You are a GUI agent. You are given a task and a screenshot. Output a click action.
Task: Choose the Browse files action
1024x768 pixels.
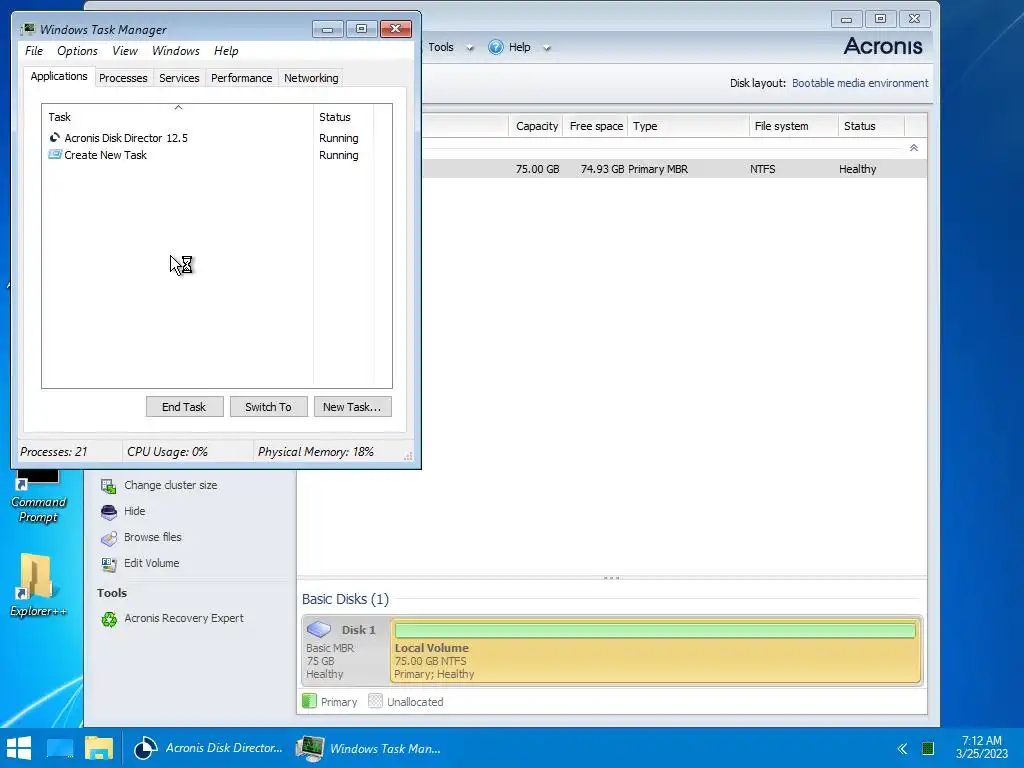coord(153,537)
